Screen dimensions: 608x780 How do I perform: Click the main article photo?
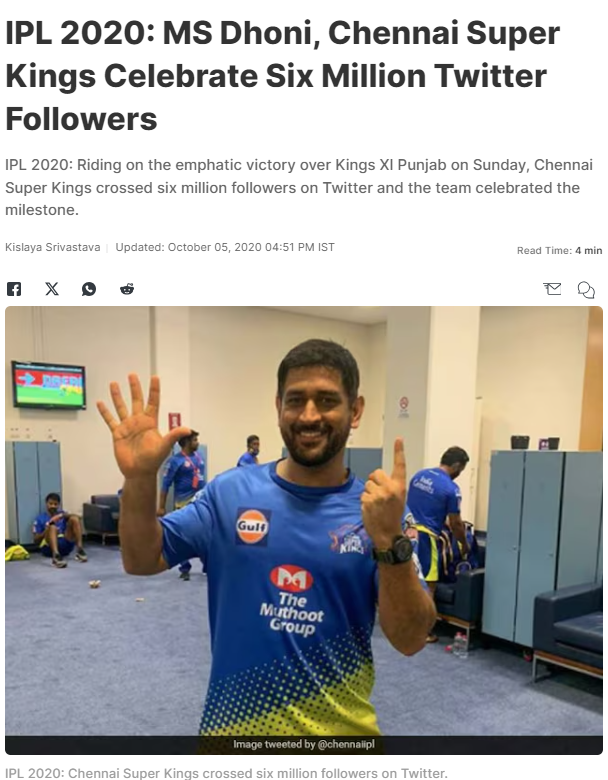pos(304,530)
